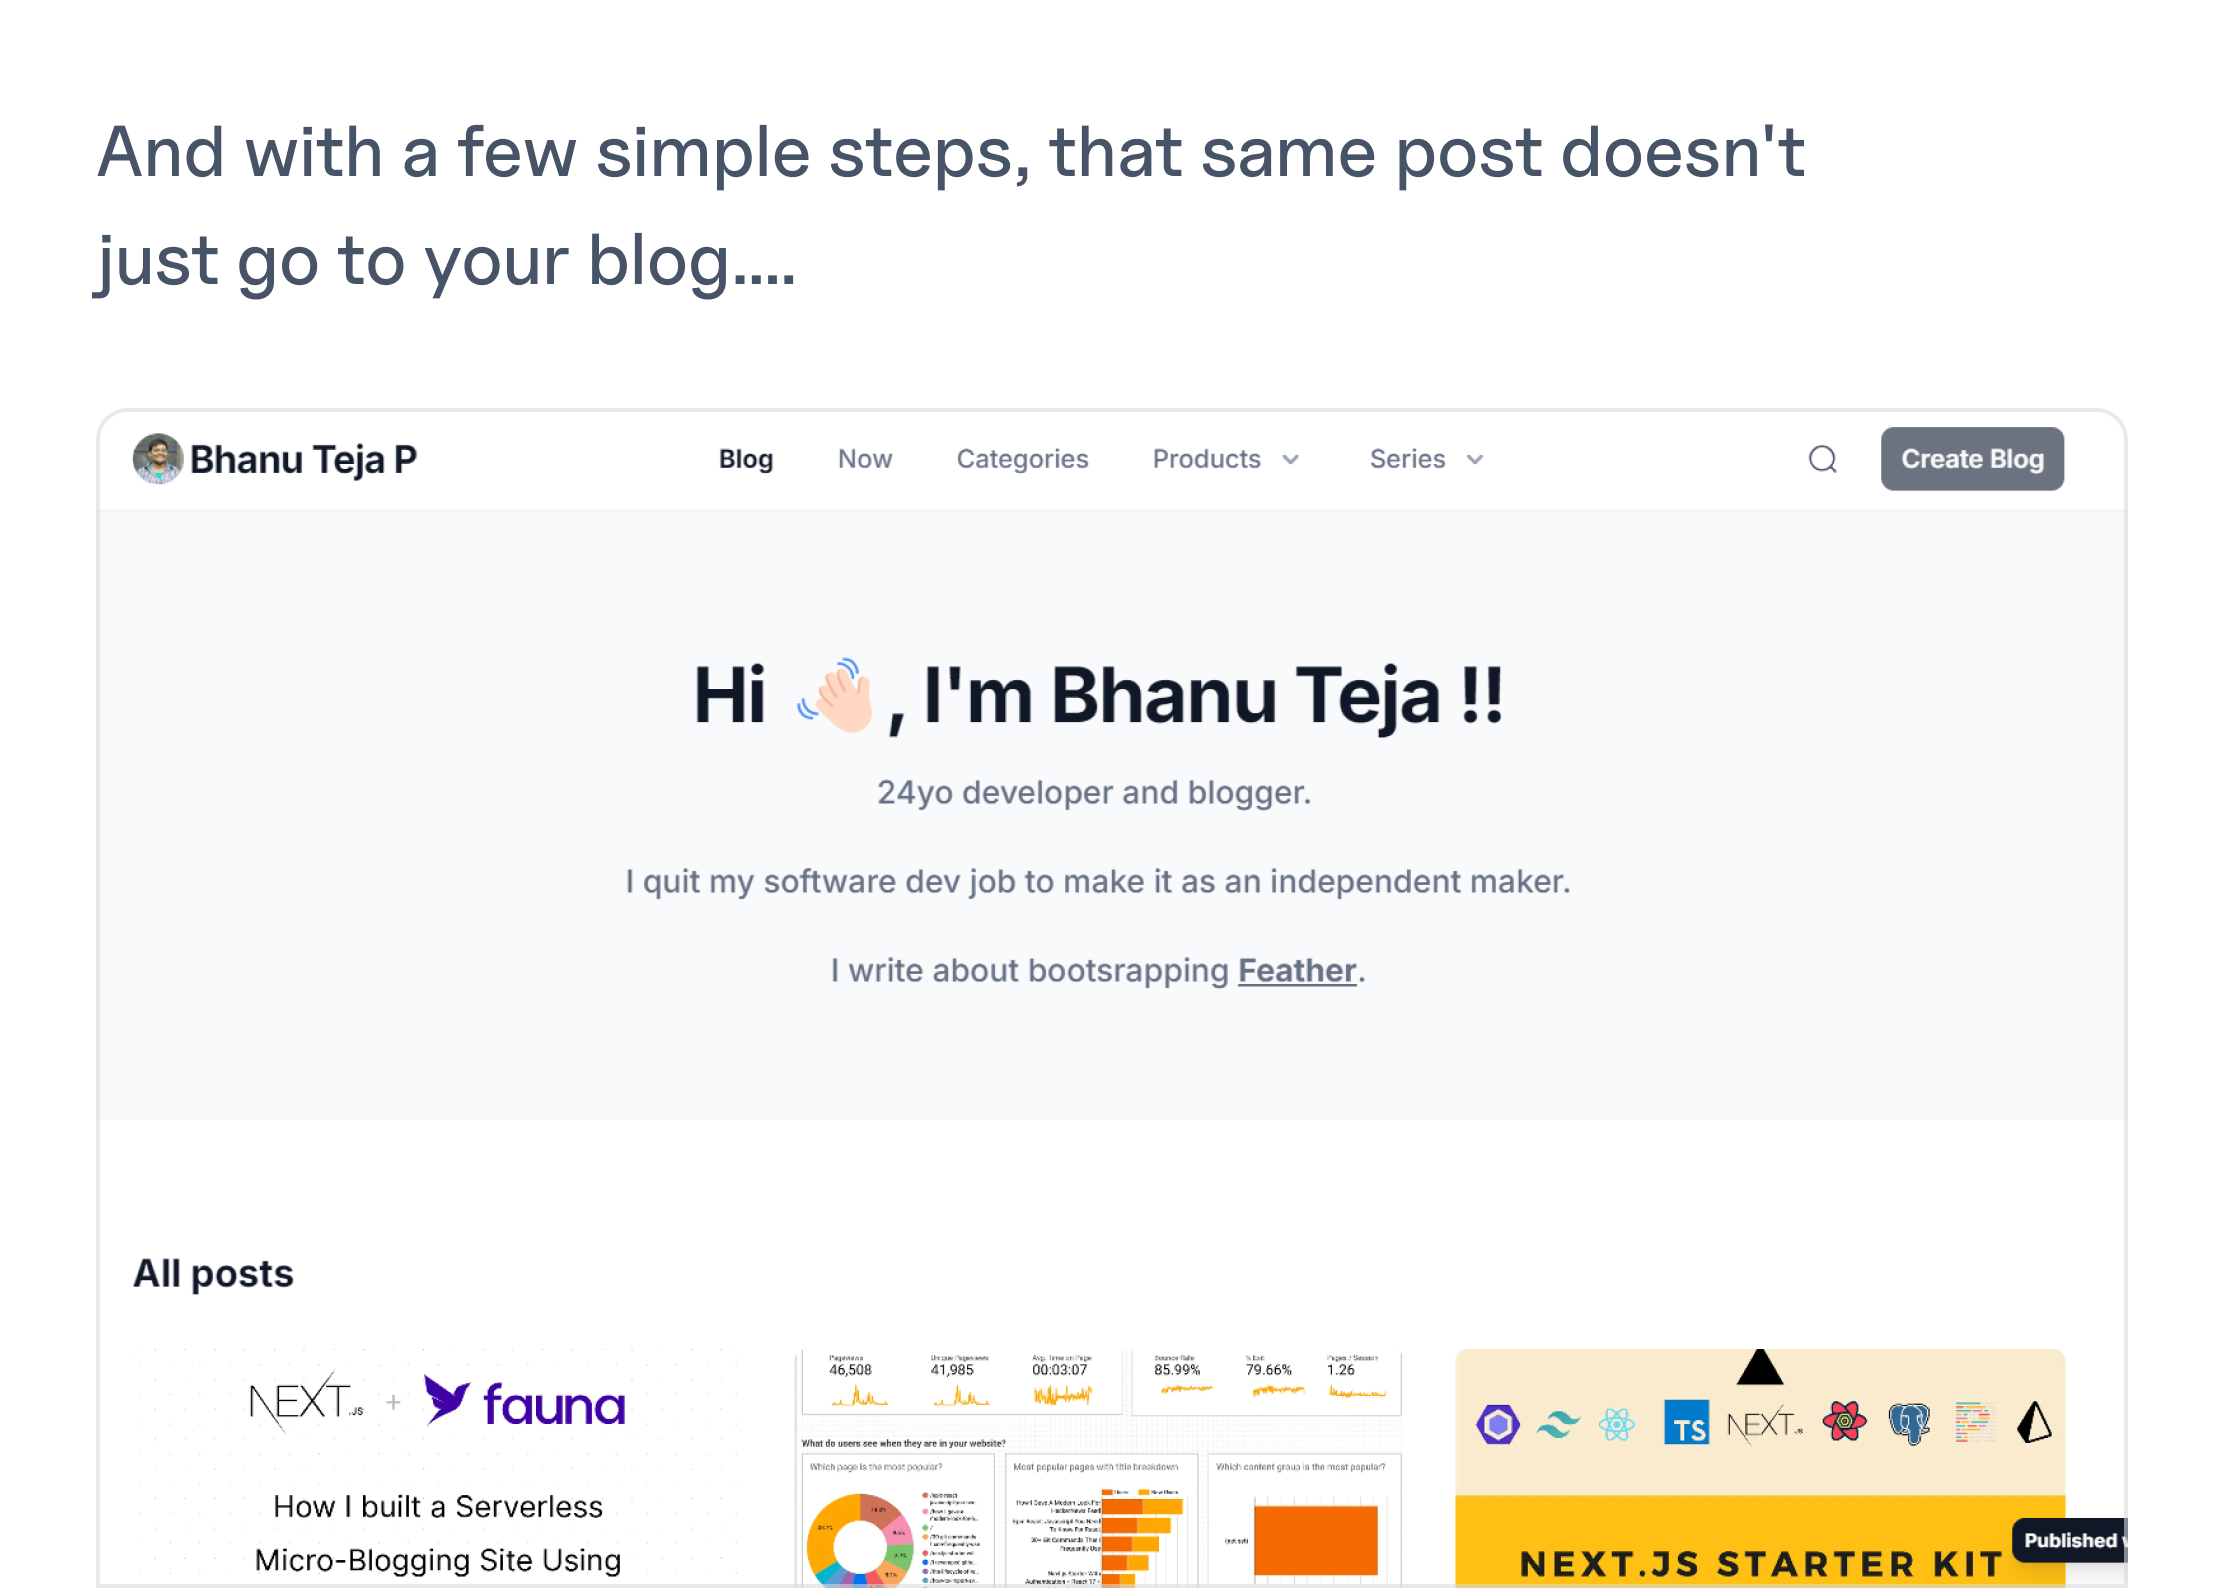Click the Fauna bird logo
The width and height of the screenshot is (2224, 1588).
pyautogui.click(x=447, y=1398)
